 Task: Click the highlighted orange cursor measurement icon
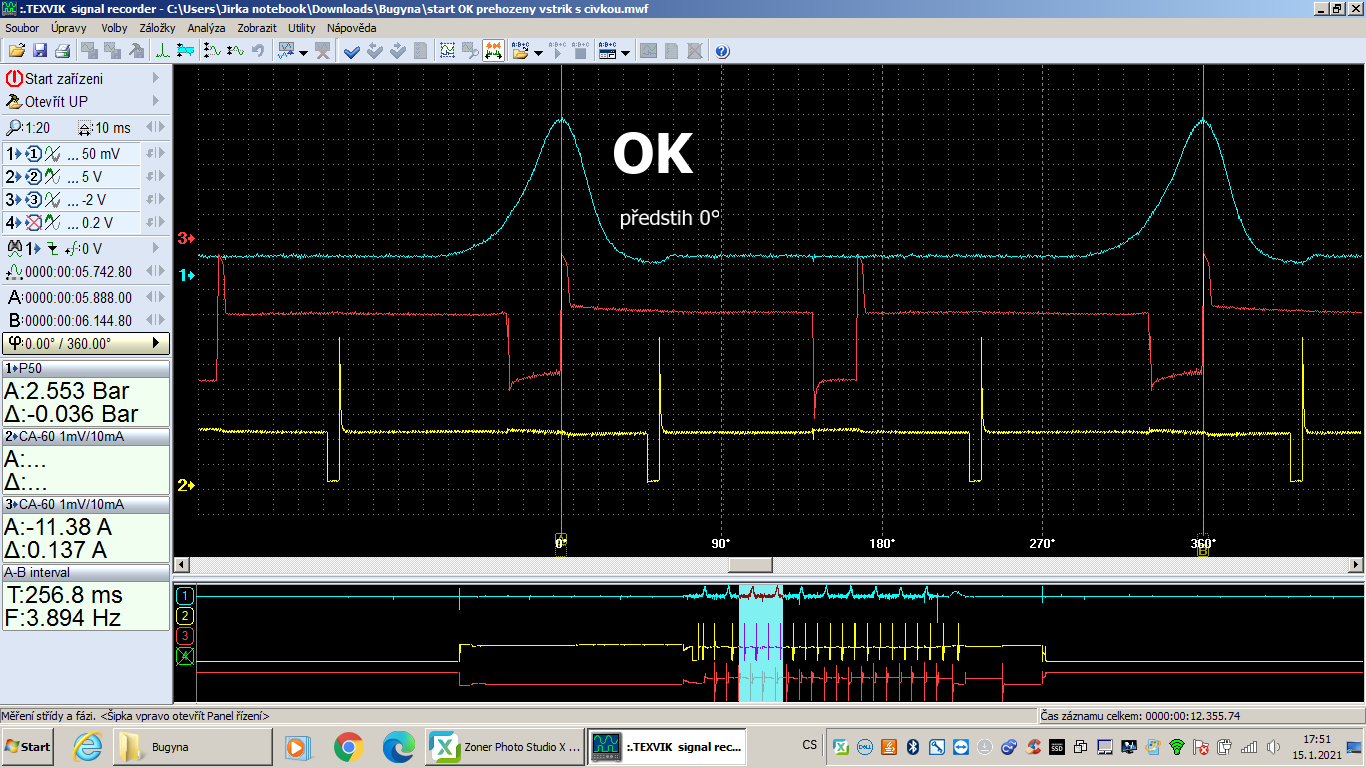coord(493,51)
